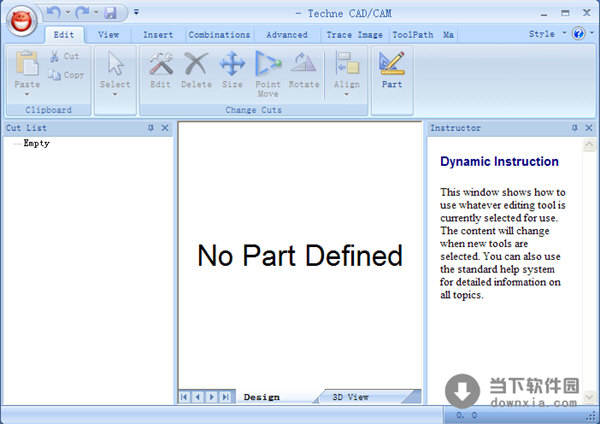600x424 pixels.
Task: Switch to the ToolPath ribbon tab
Action: 413,34
